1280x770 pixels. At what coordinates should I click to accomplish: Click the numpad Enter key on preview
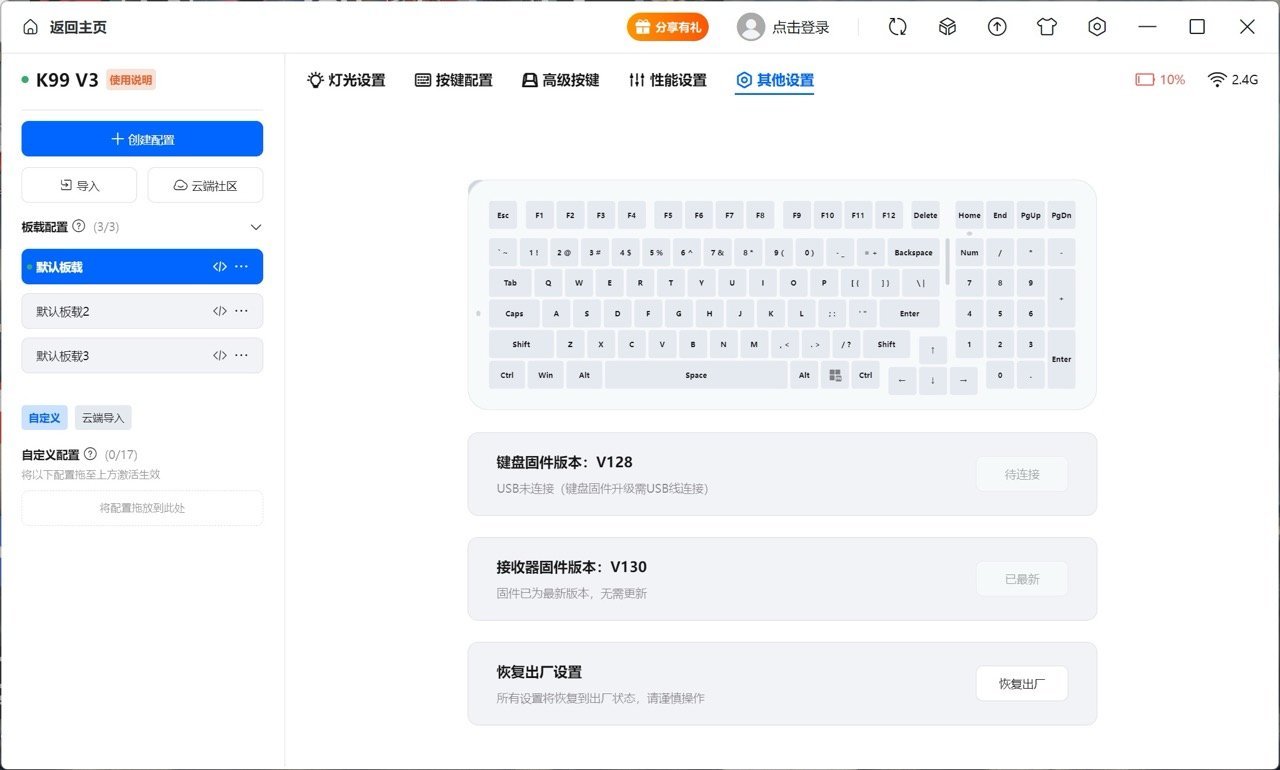coord(1061,359)
